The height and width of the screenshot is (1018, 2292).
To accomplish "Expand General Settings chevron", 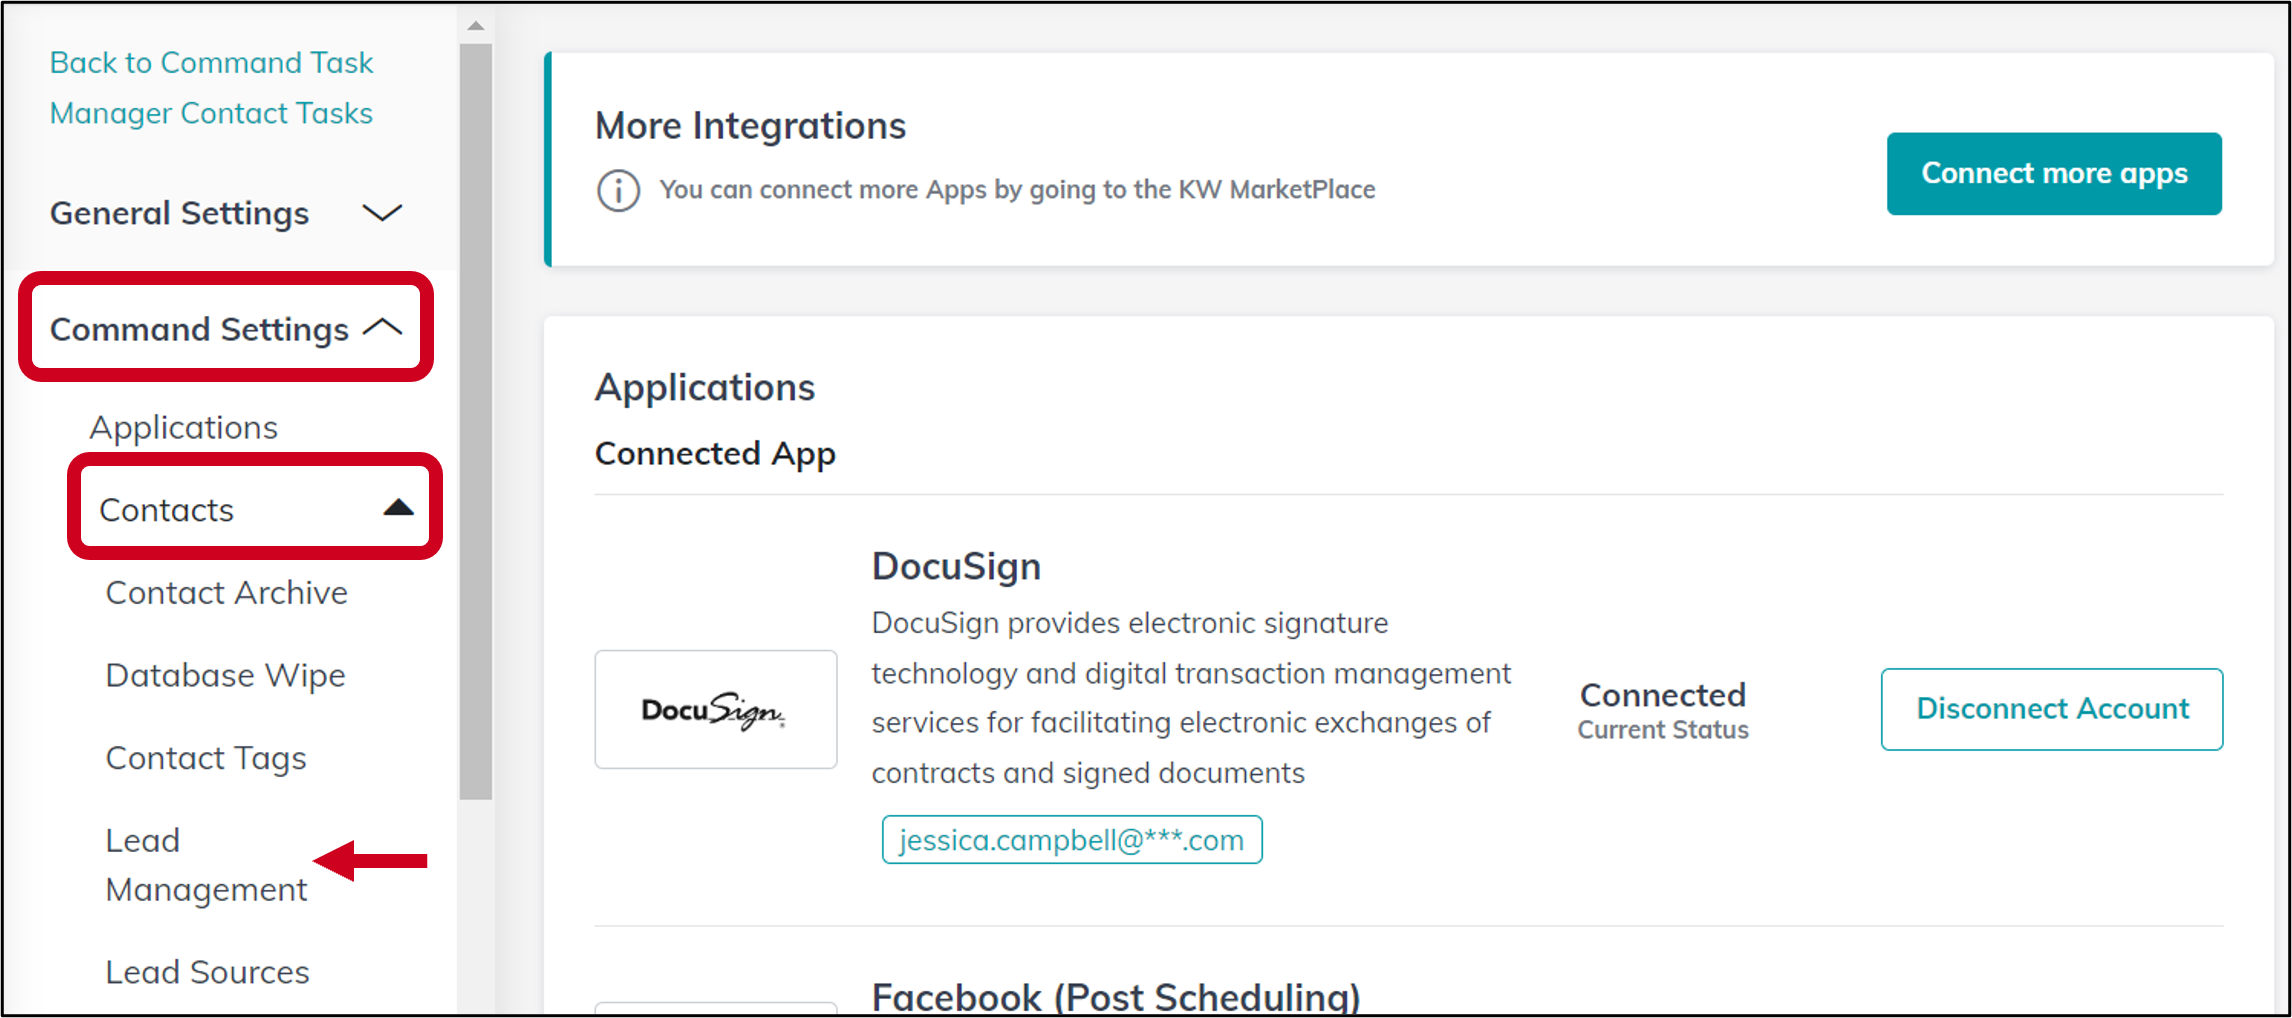I will 382,213.
